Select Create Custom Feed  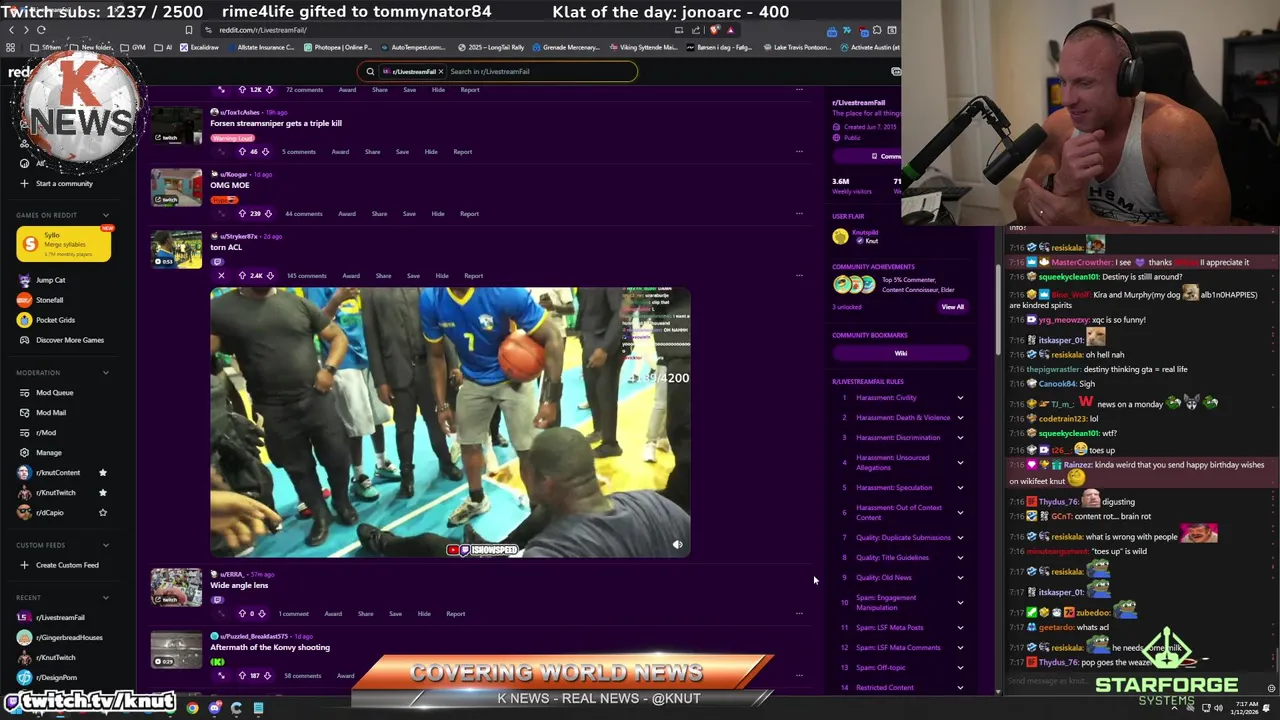(x=58, y=565)
